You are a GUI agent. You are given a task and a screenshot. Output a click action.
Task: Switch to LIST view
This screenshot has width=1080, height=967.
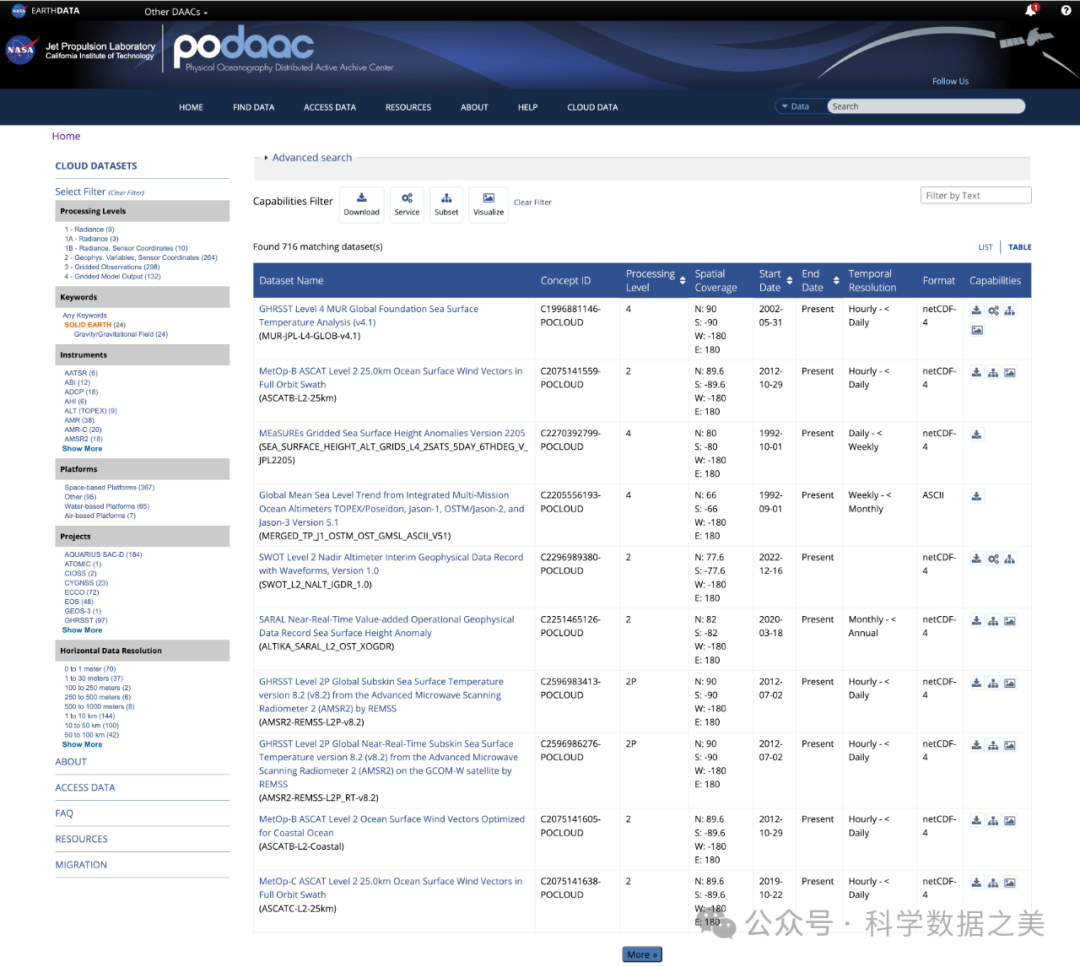click(x=985, y=247)
